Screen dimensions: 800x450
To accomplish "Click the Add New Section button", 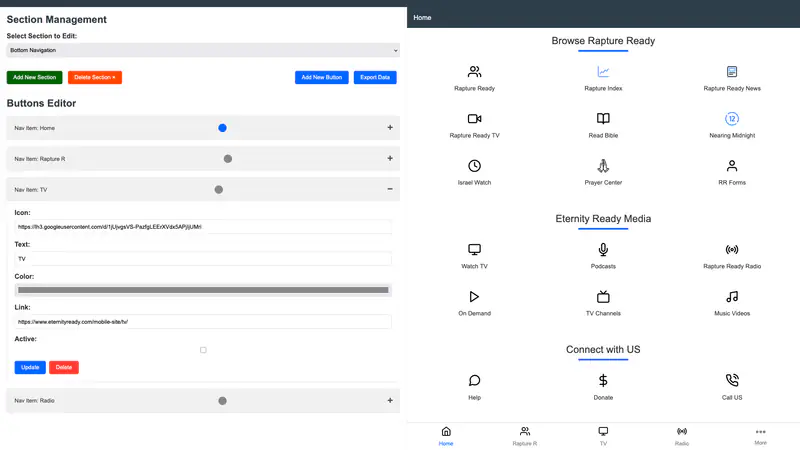I will coord(34,78).
